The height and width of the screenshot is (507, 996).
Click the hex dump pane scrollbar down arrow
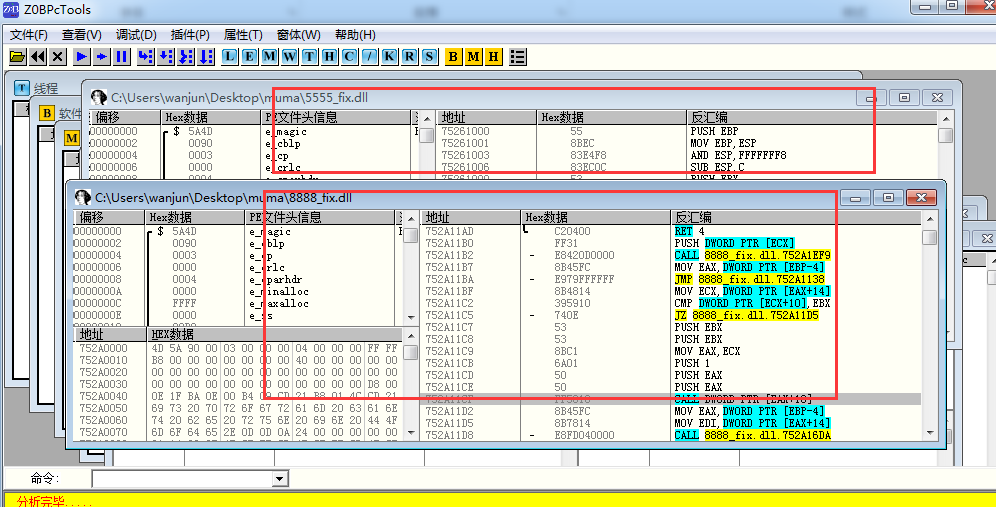(x=411, y=433)
